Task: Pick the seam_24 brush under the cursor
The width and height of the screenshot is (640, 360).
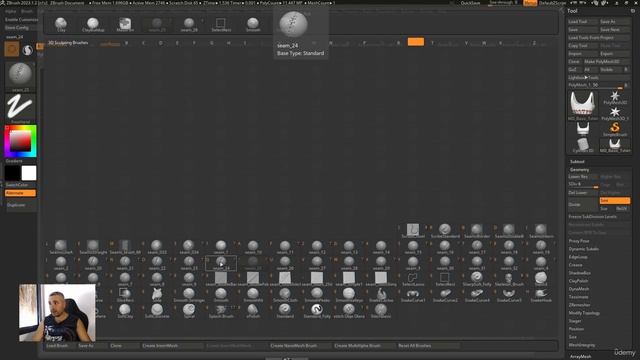Action: pyautogui.click(x=221, y=263)
